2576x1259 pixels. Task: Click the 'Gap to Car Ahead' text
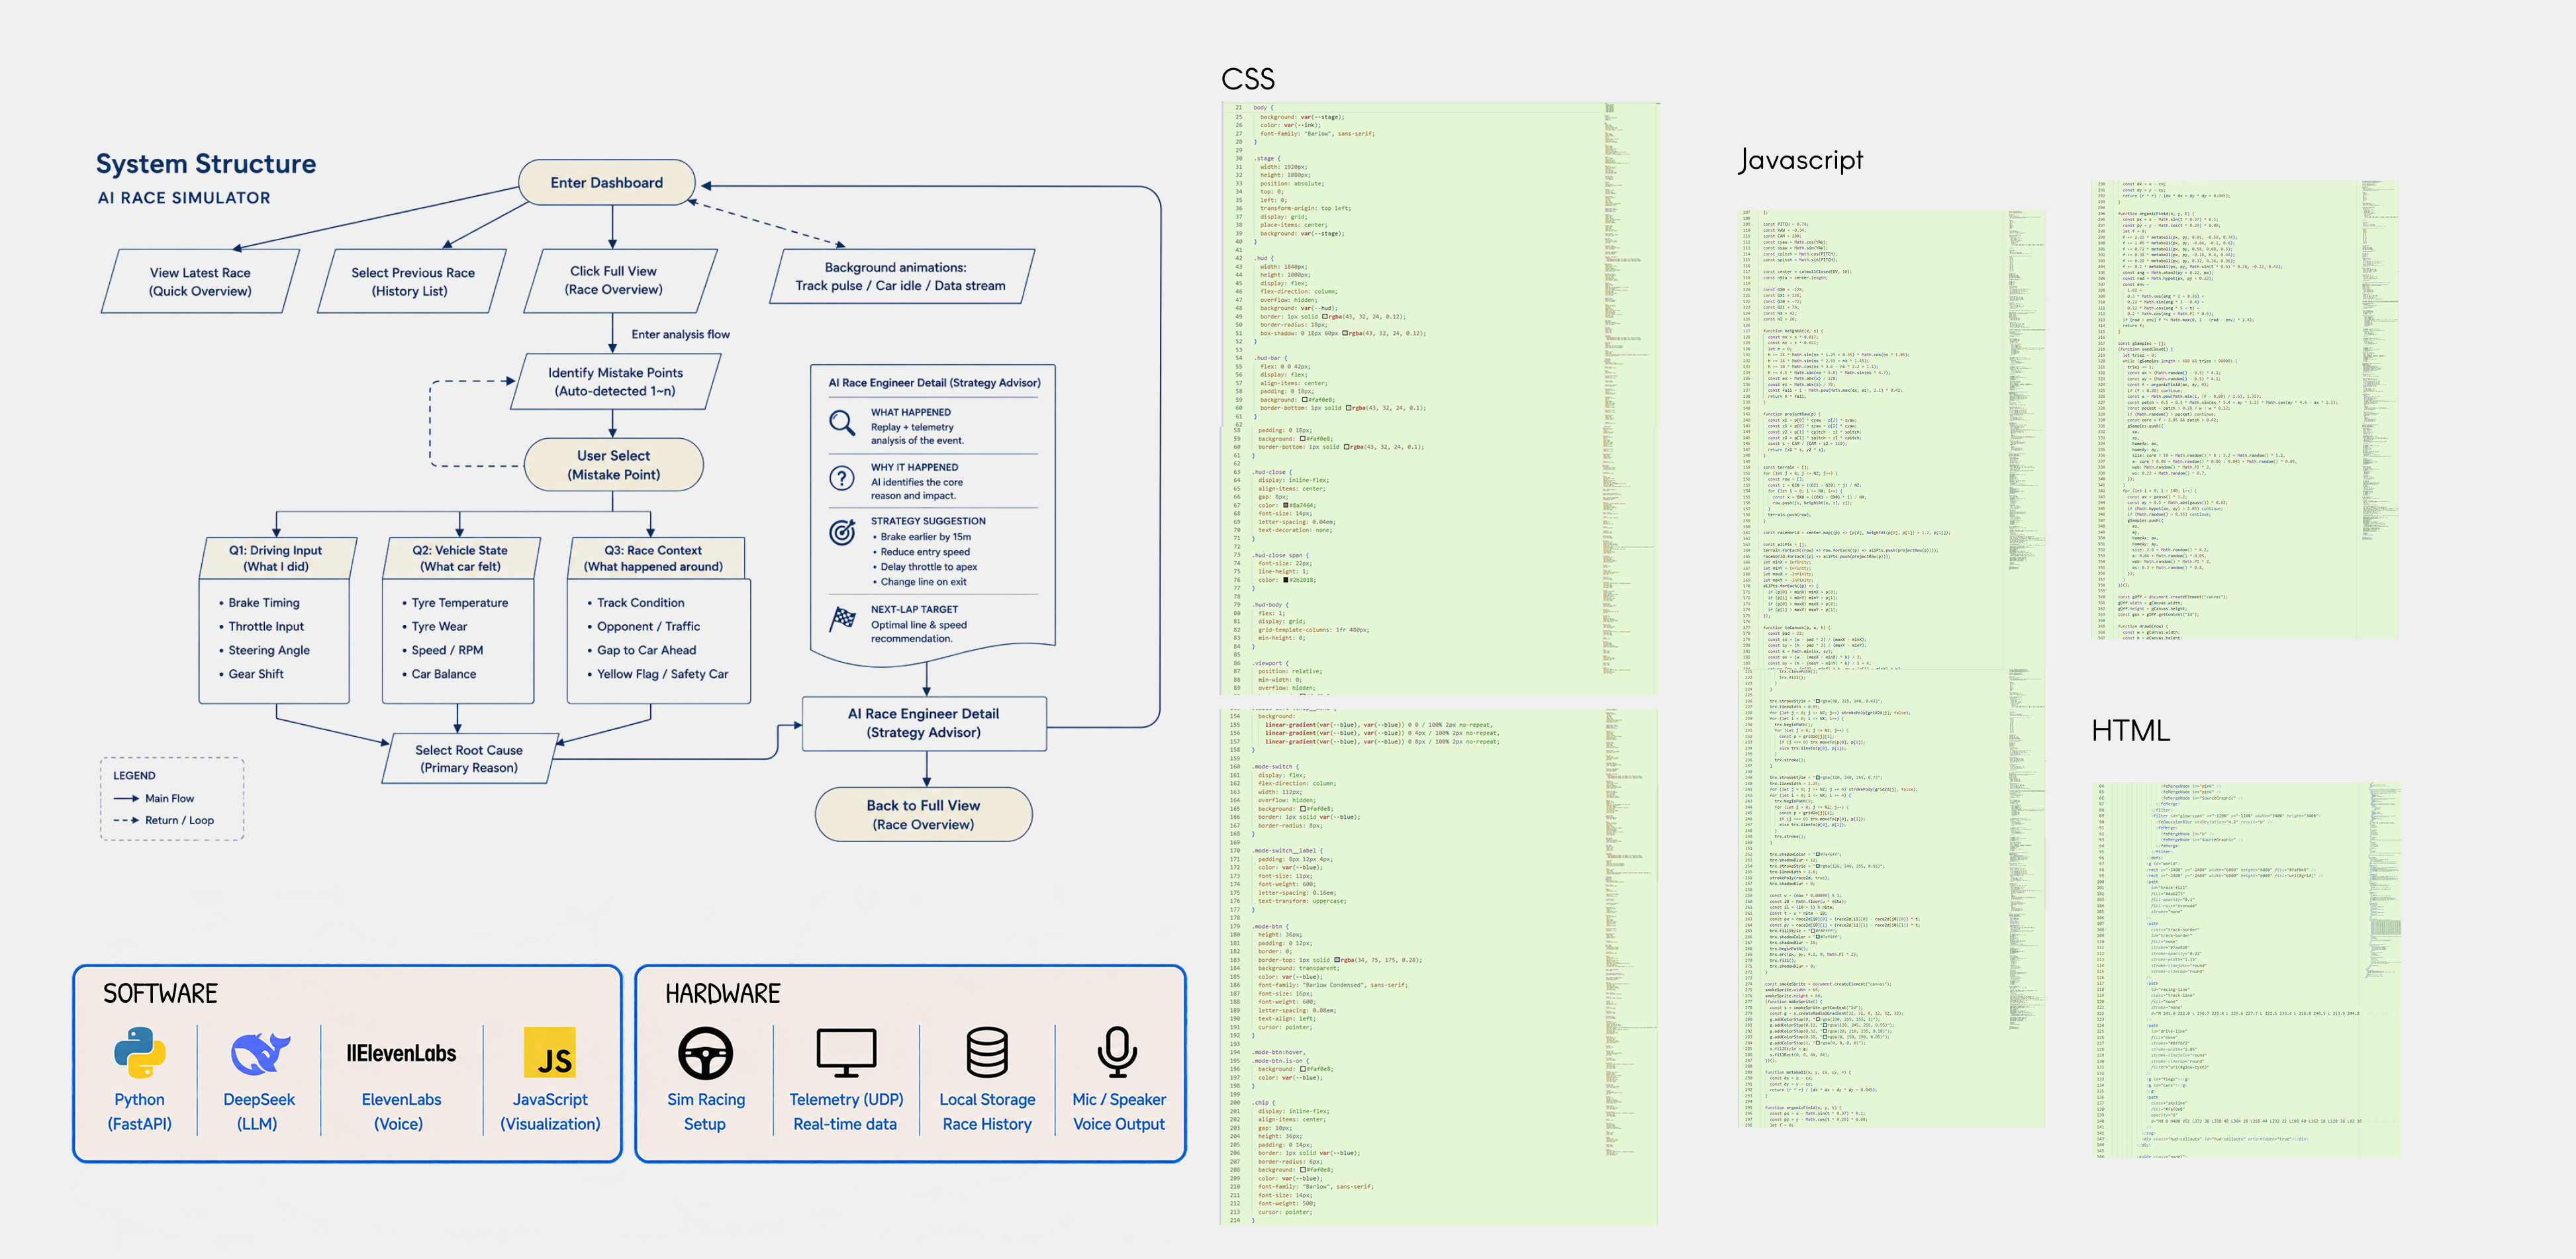click(647, 650)
